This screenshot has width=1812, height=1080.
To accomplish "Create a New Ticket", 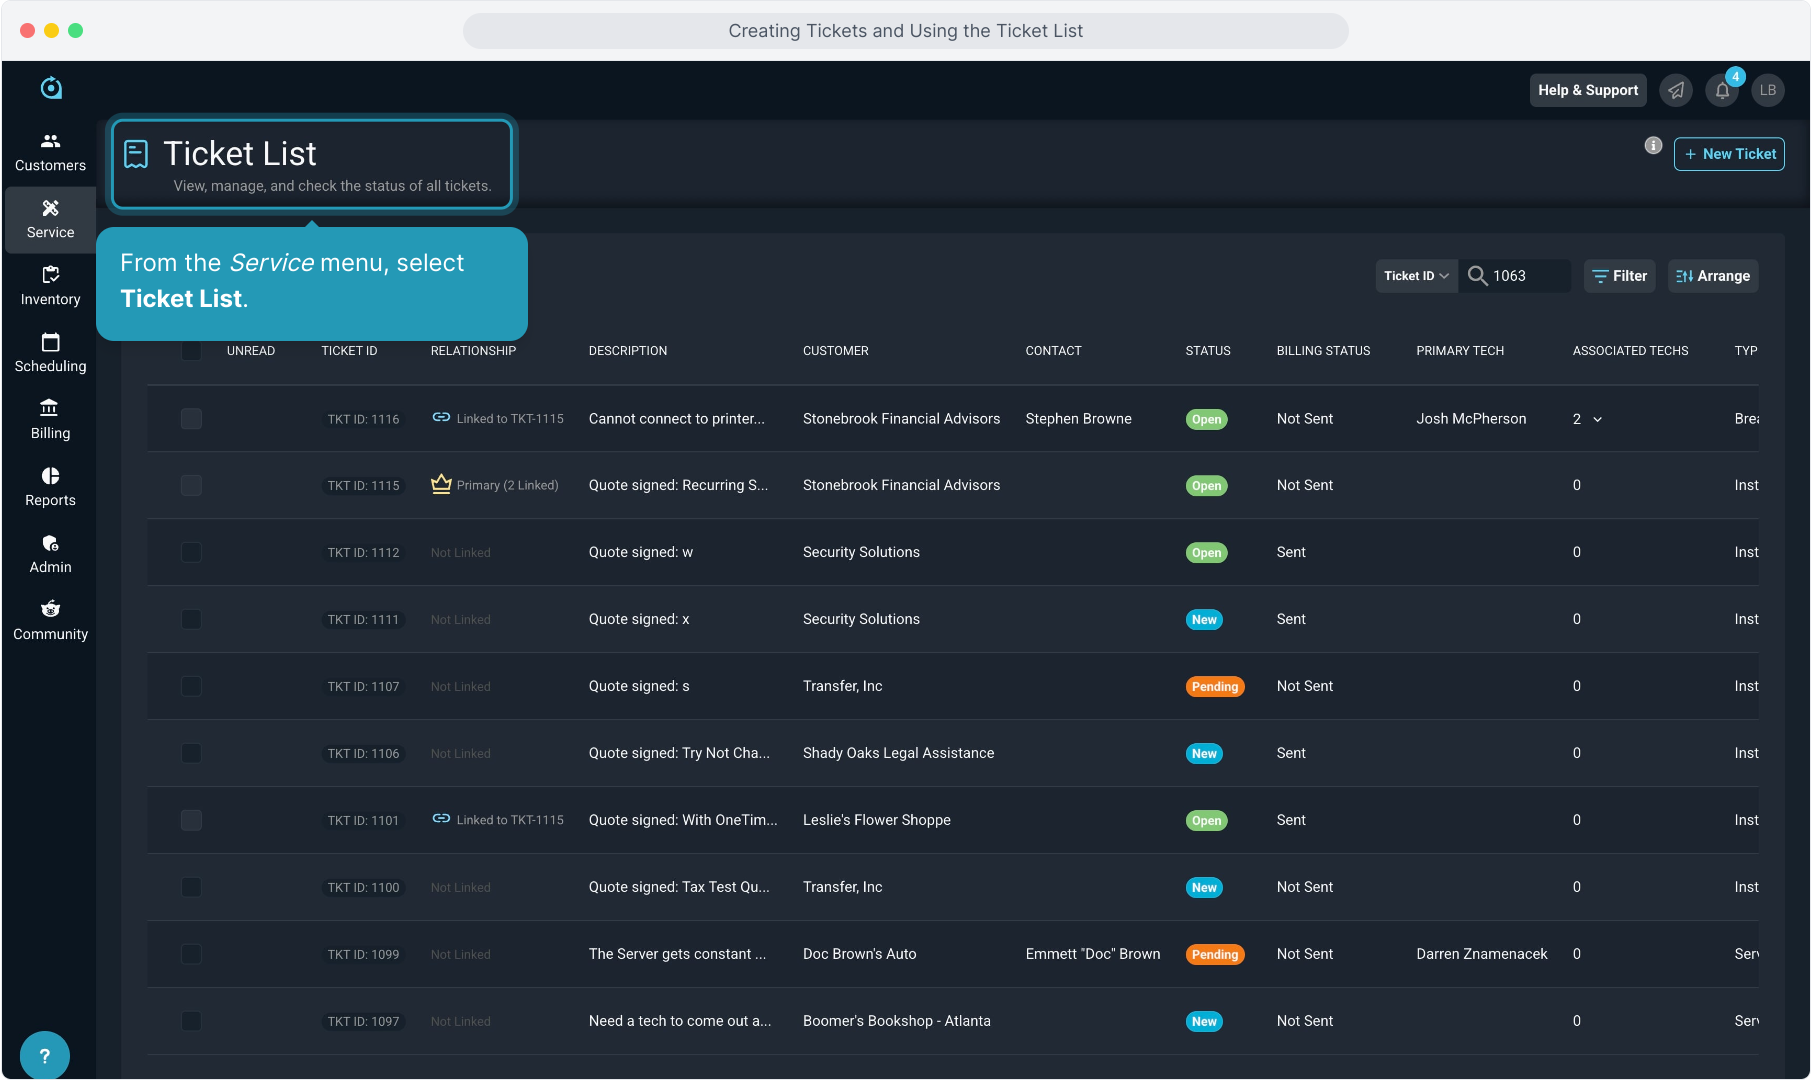I will [1729, 154].
